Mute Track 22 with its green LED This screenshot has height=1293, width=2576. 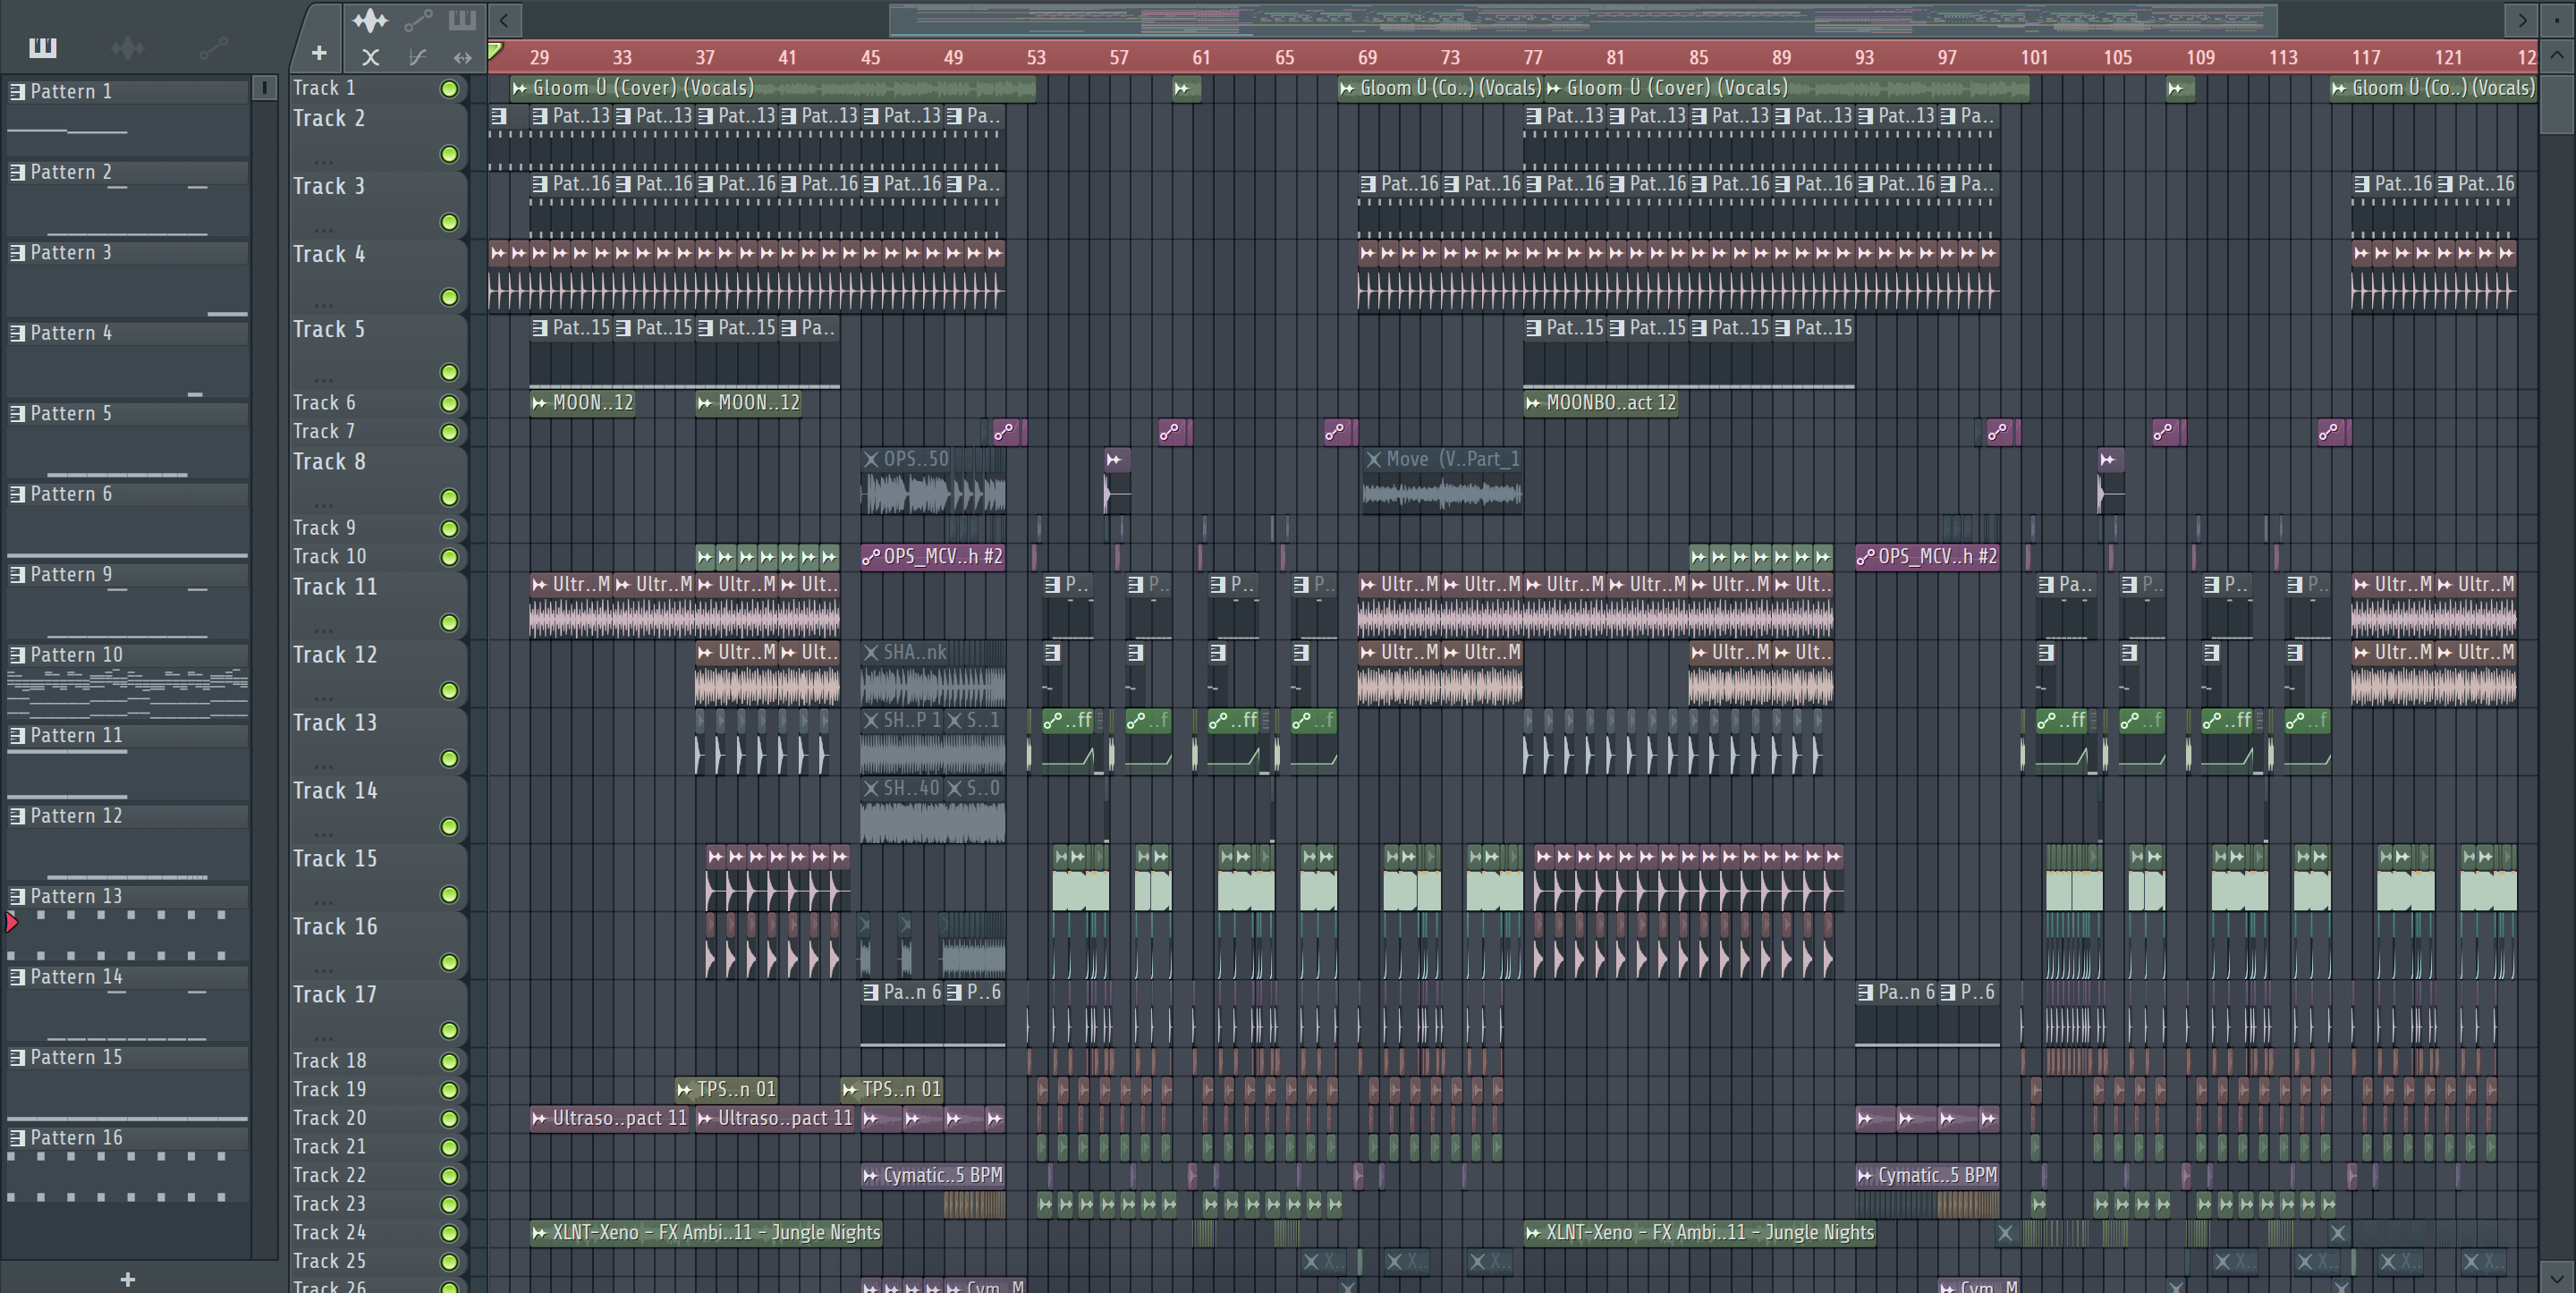pos(450,1176)
